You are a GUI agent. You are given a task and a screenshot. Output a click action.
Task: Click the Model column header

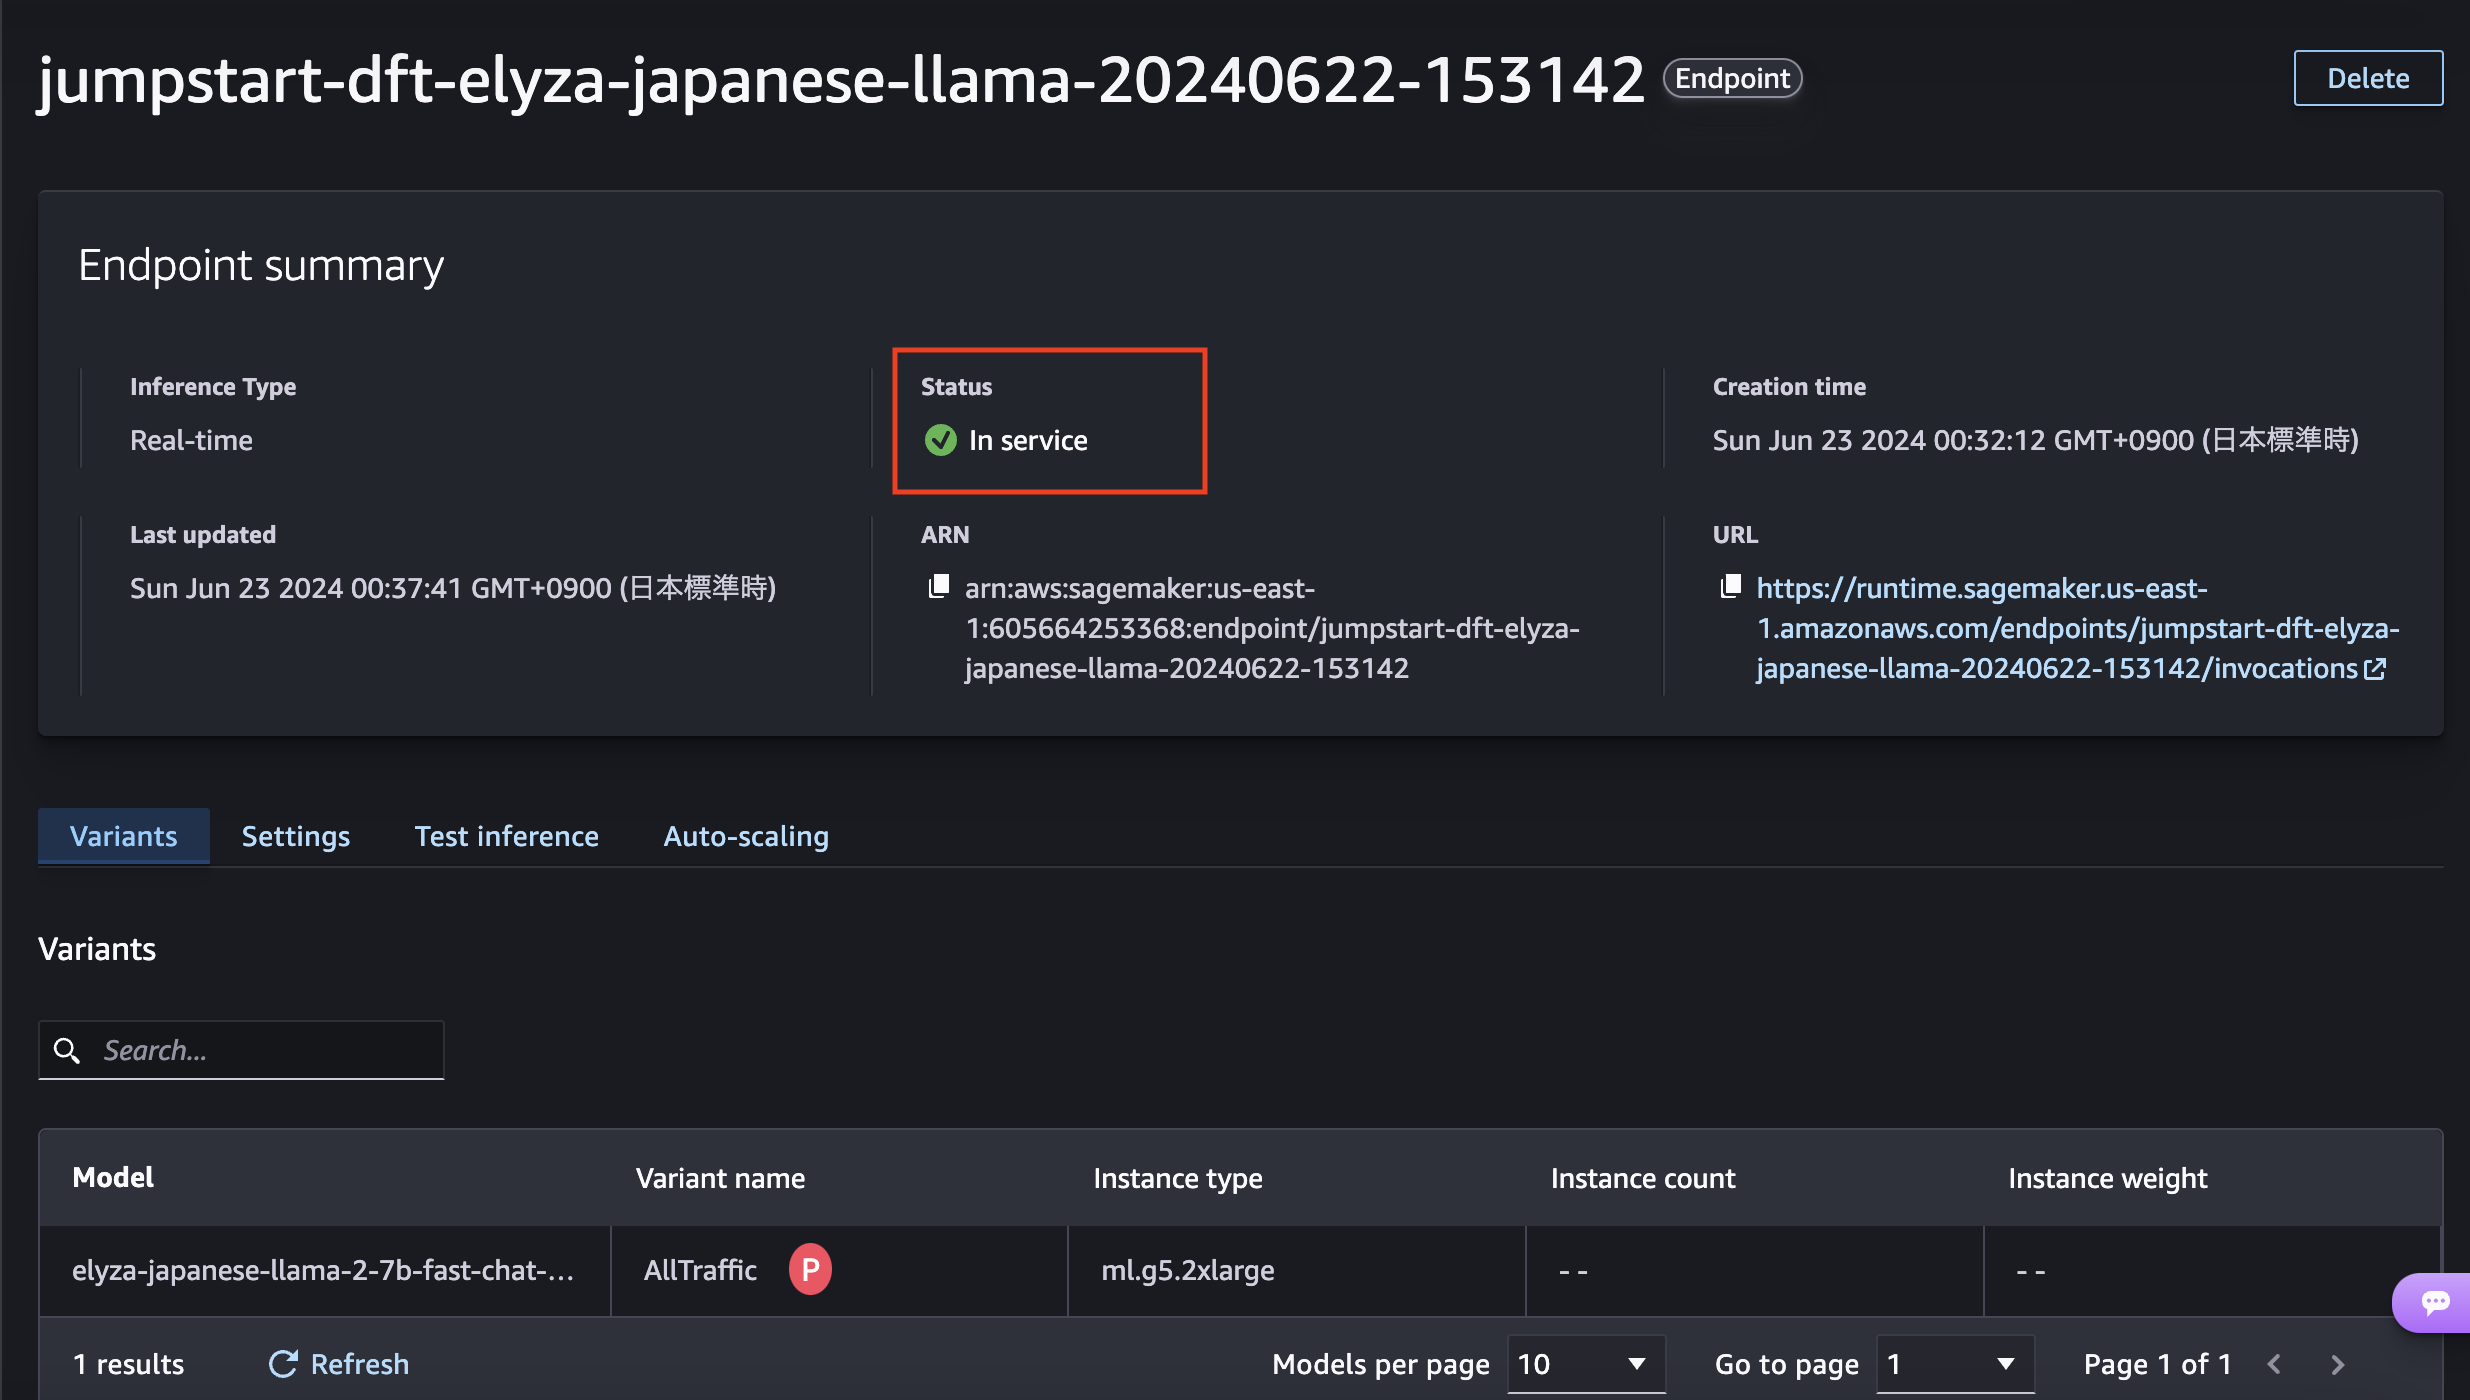[113, 1178]
